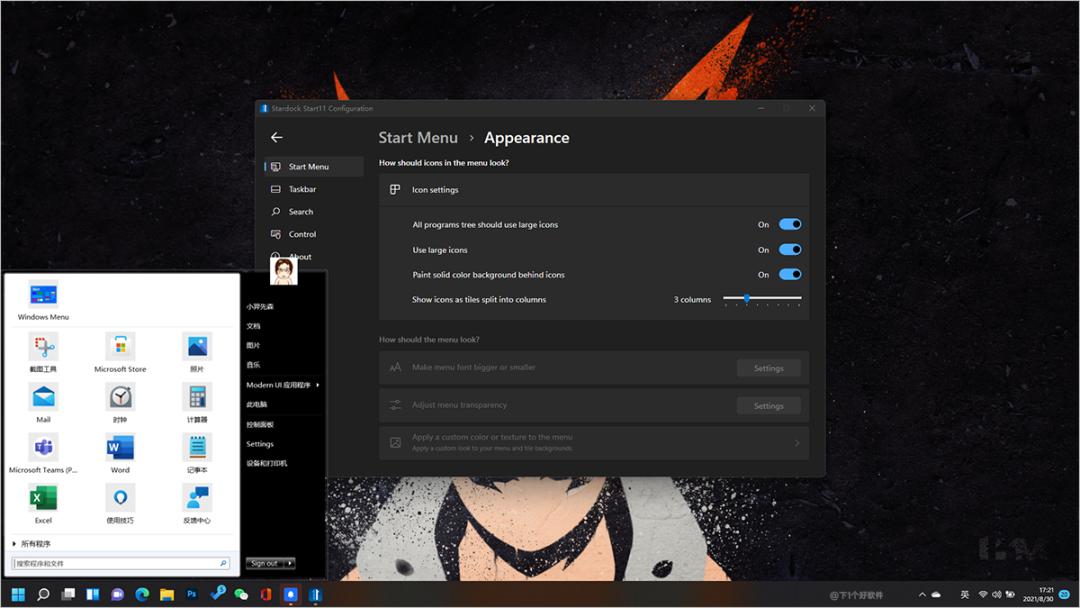Open Excel in the start menu

(43, 499)
